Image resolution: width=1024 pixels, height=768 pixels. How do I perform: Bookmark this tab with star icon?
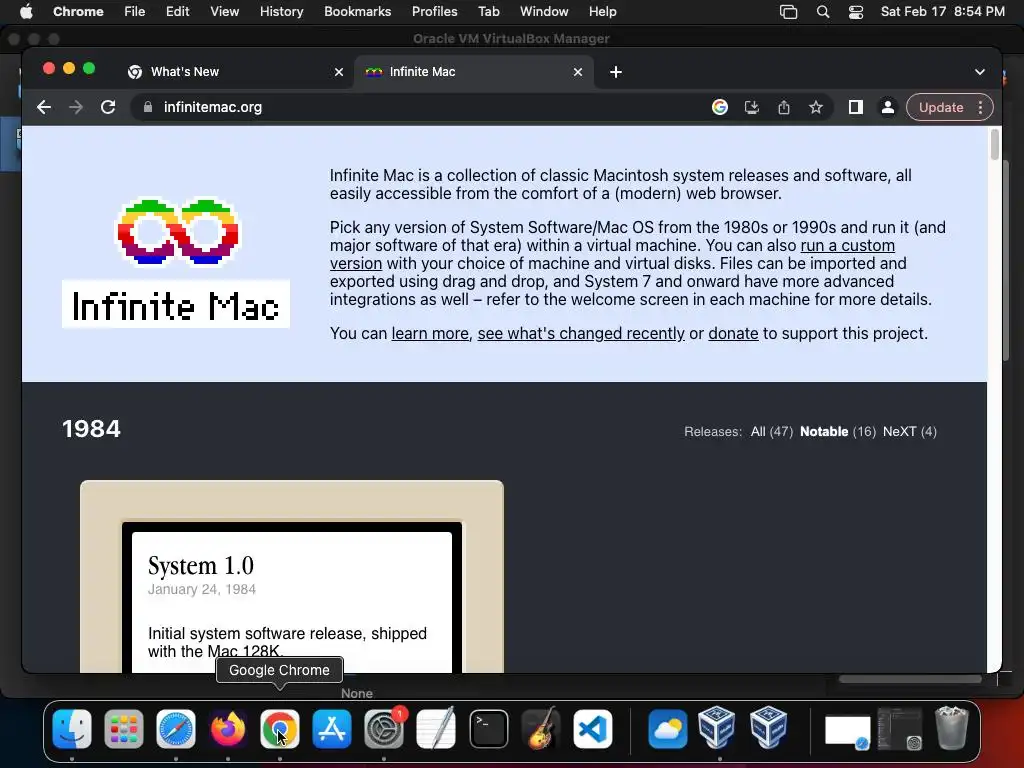(x=816, y=107)
